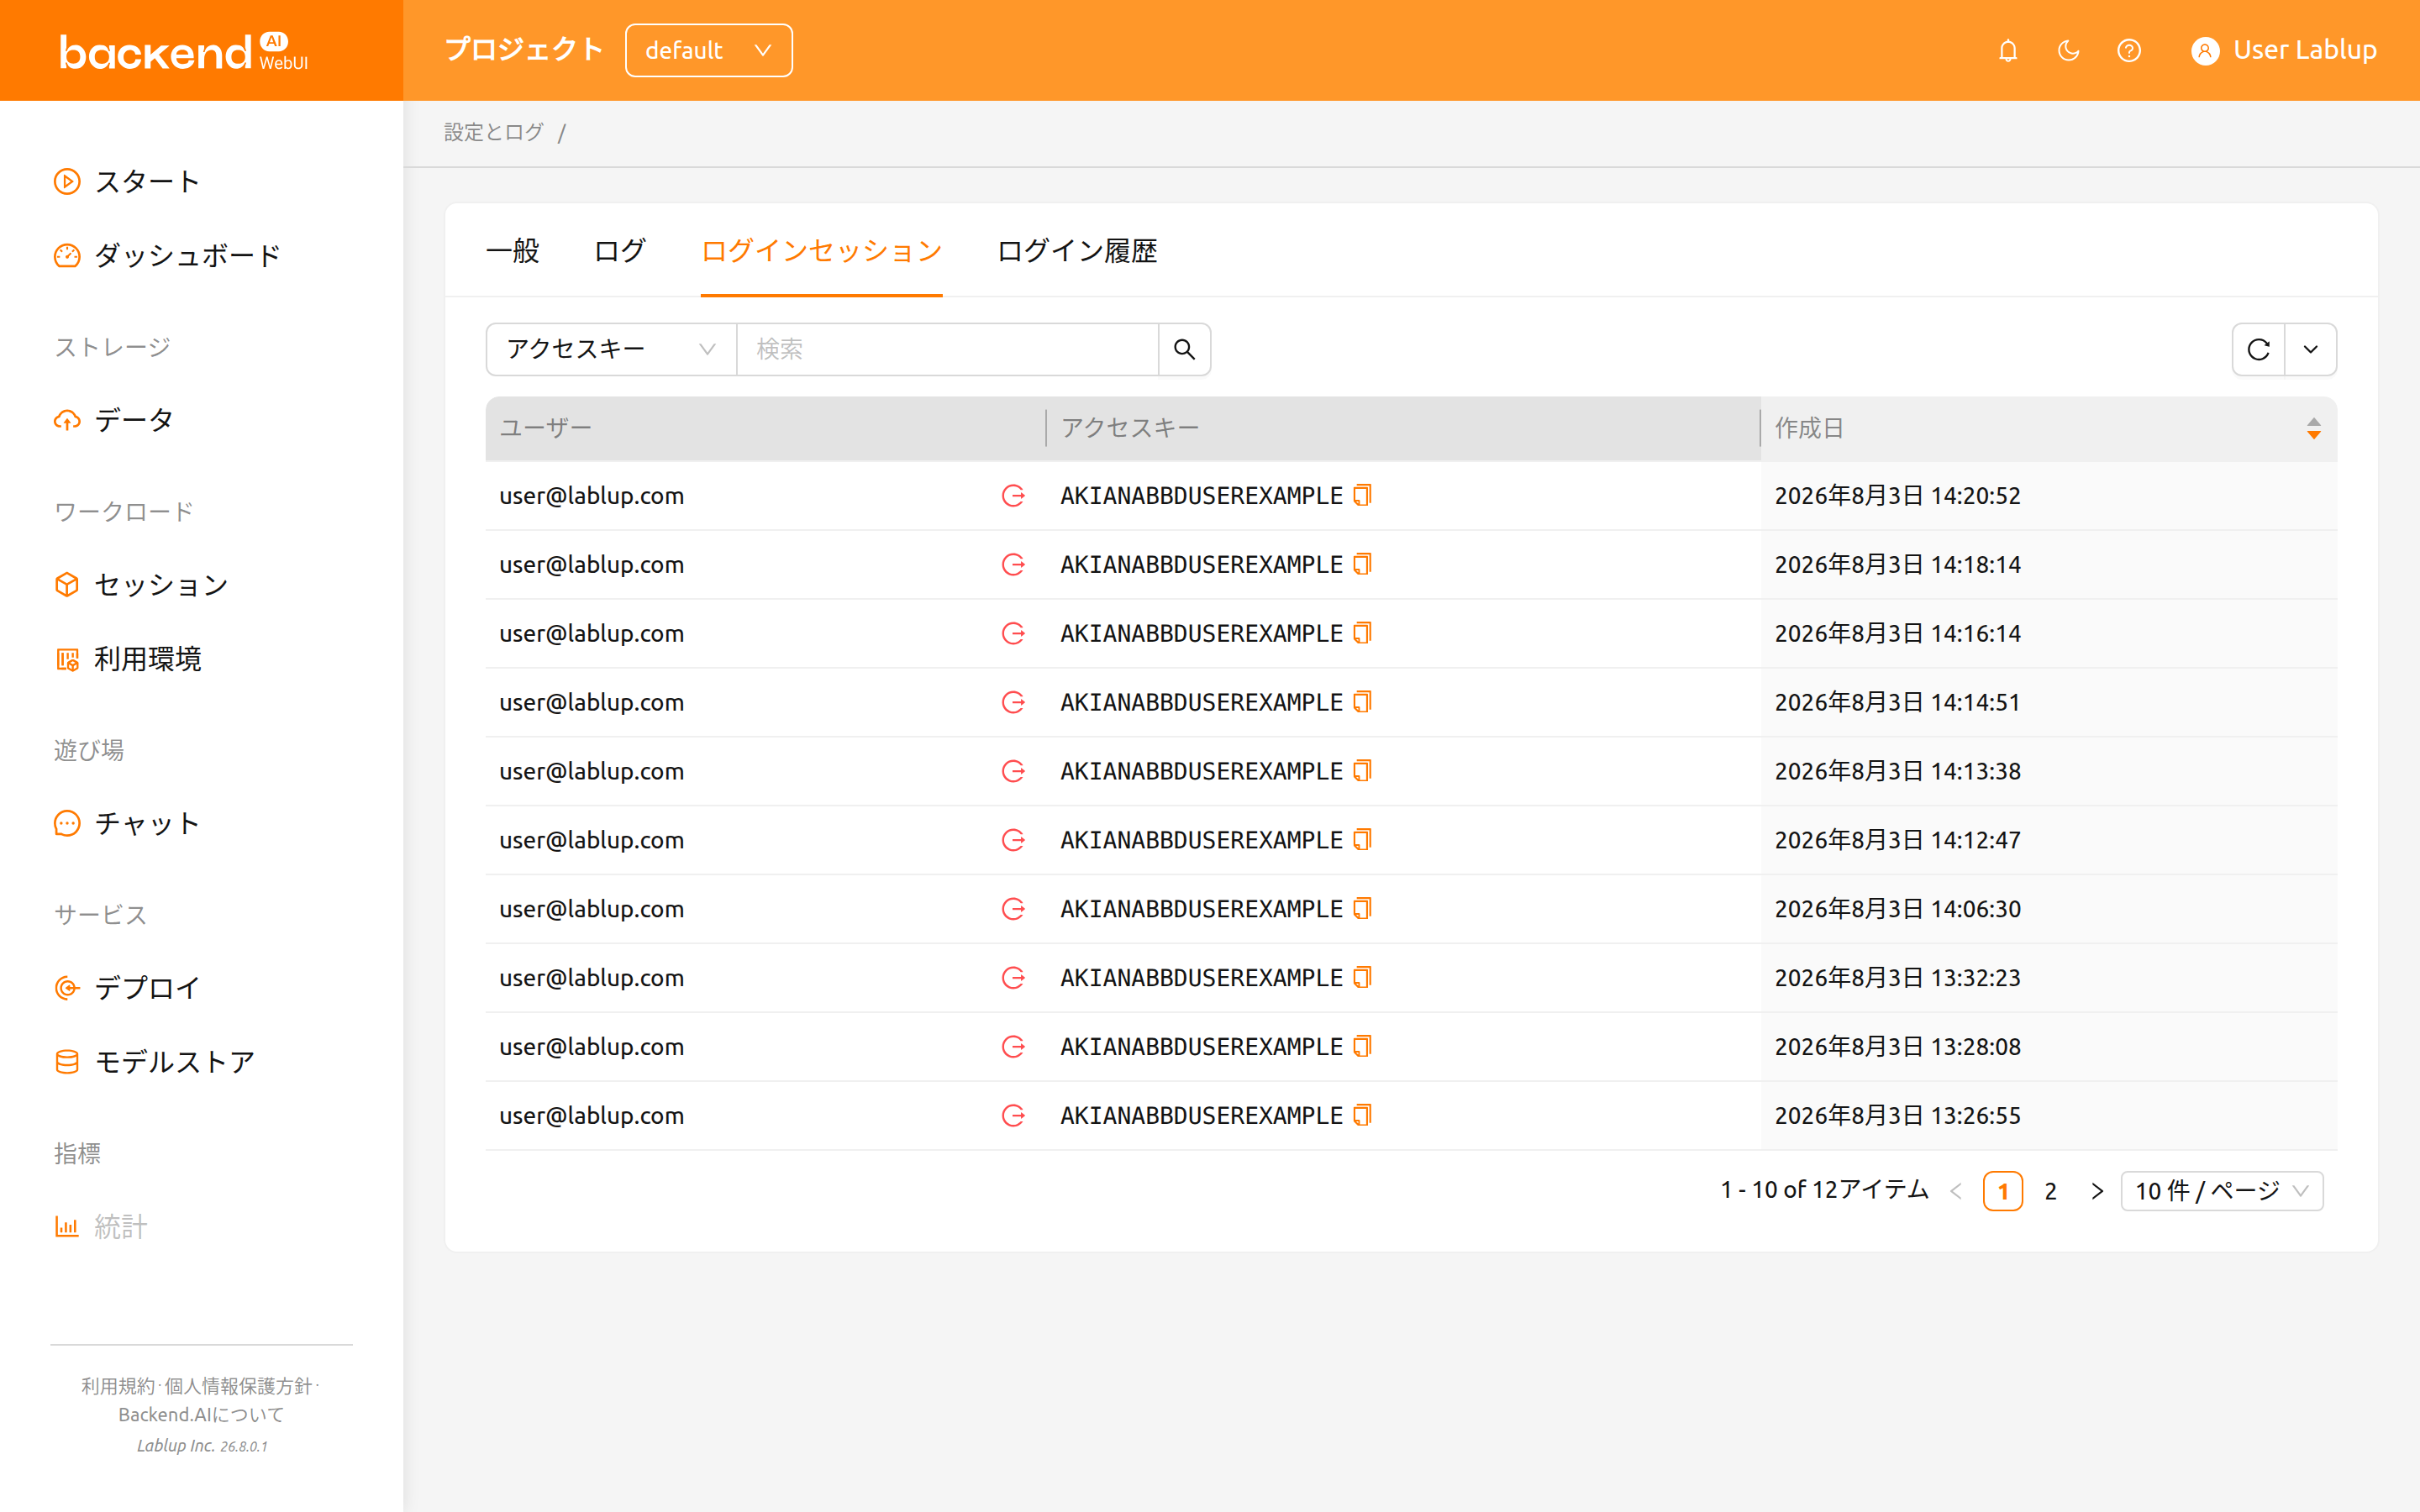Select AKIANABBDUSEREXAMPLE in 14:13:38 row

pos(1201,771)
